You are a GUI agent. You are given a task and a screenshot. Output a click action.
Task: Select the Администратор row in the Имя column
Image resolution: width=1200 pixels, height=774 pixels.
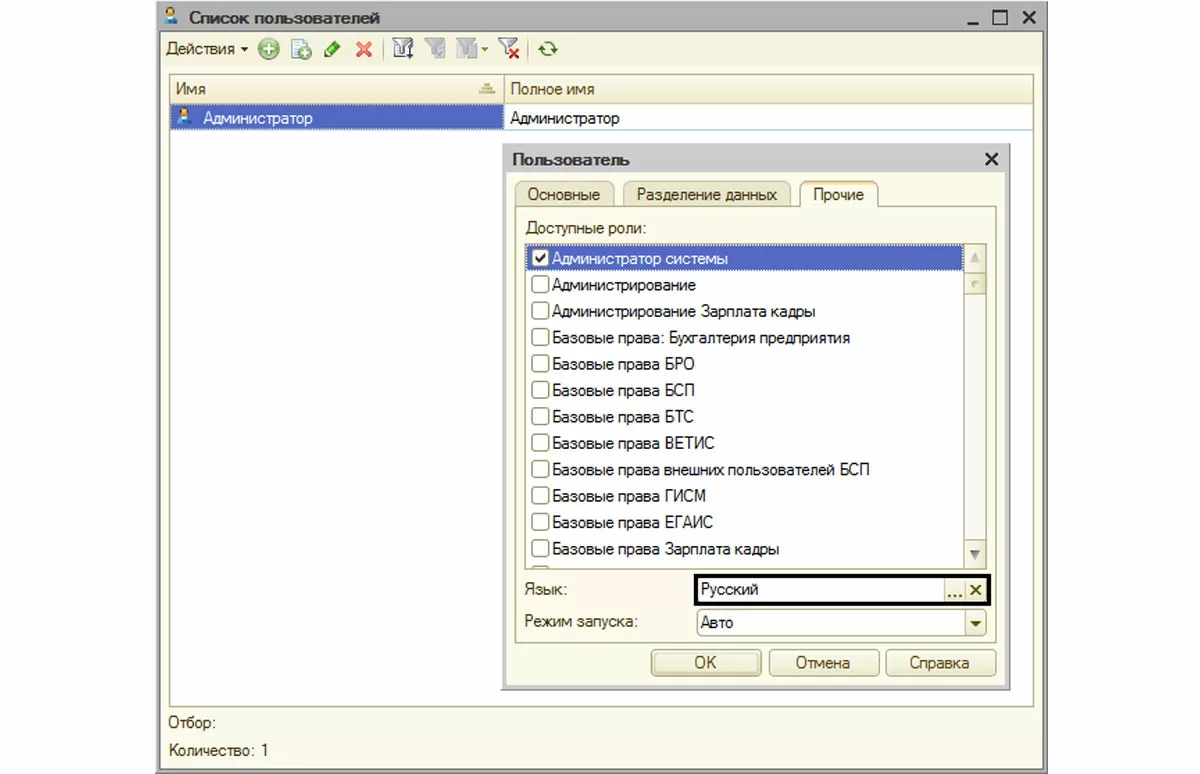pos(336,118)
